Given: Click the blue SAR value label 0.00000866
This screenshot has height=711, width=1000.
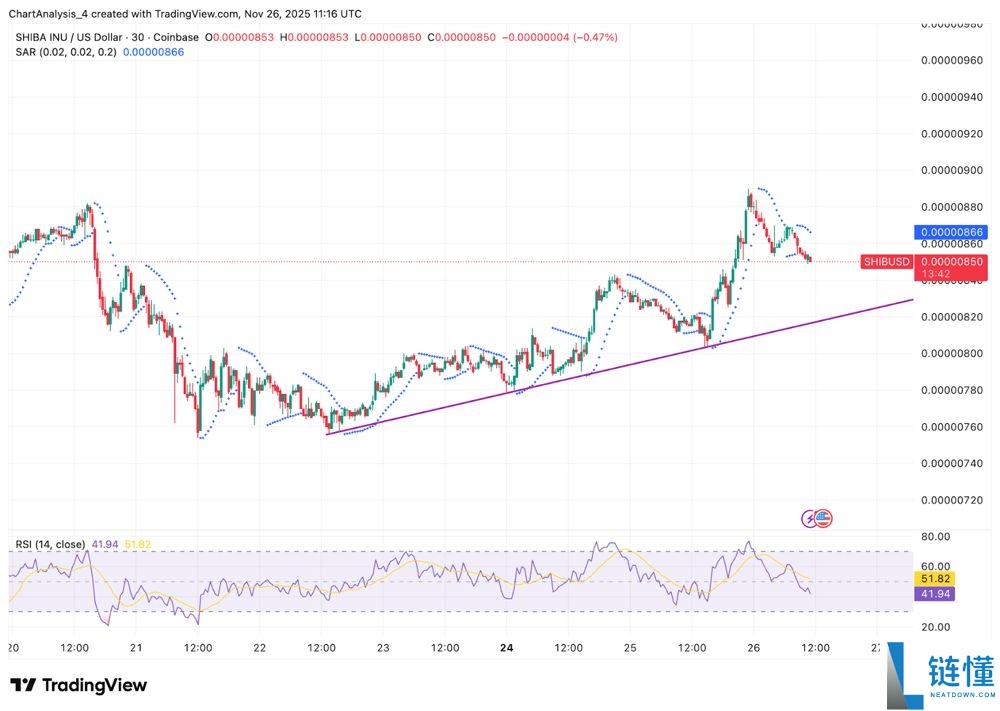Looking at the screenshot, I should (x=951, y=231).
